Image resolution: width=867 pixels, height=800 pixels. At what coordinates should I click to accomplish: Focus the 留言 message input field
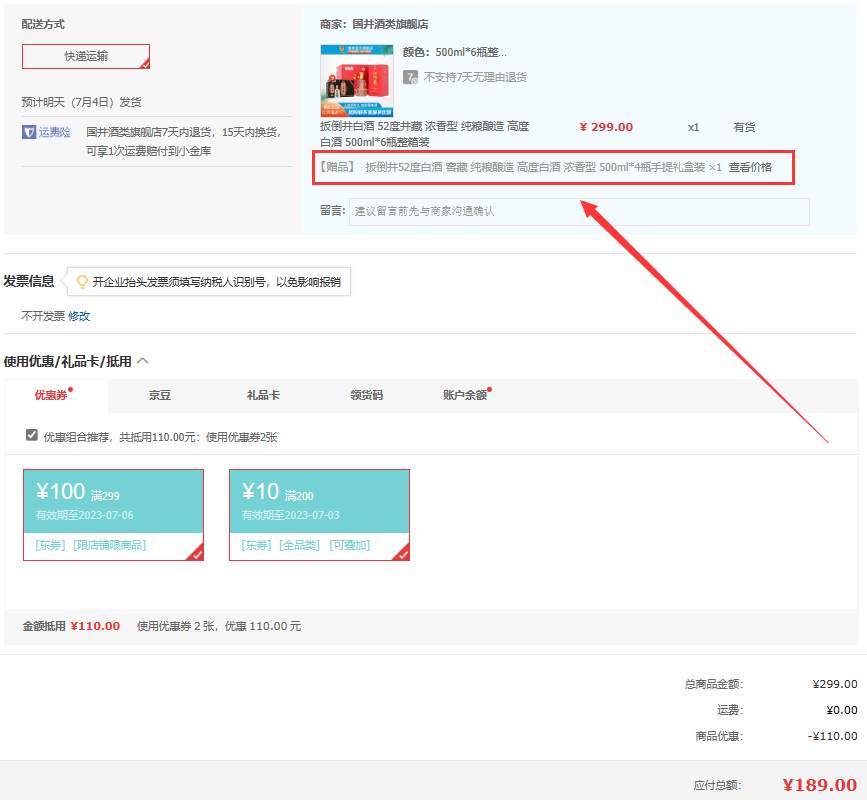tap(579, 212)
